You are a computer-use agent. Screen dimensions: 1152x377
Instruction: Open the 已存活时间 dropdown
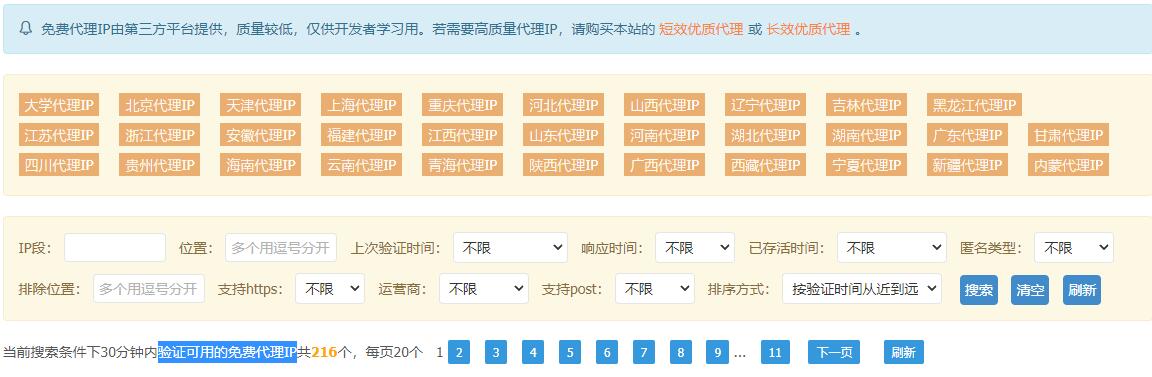pos(892,248)
